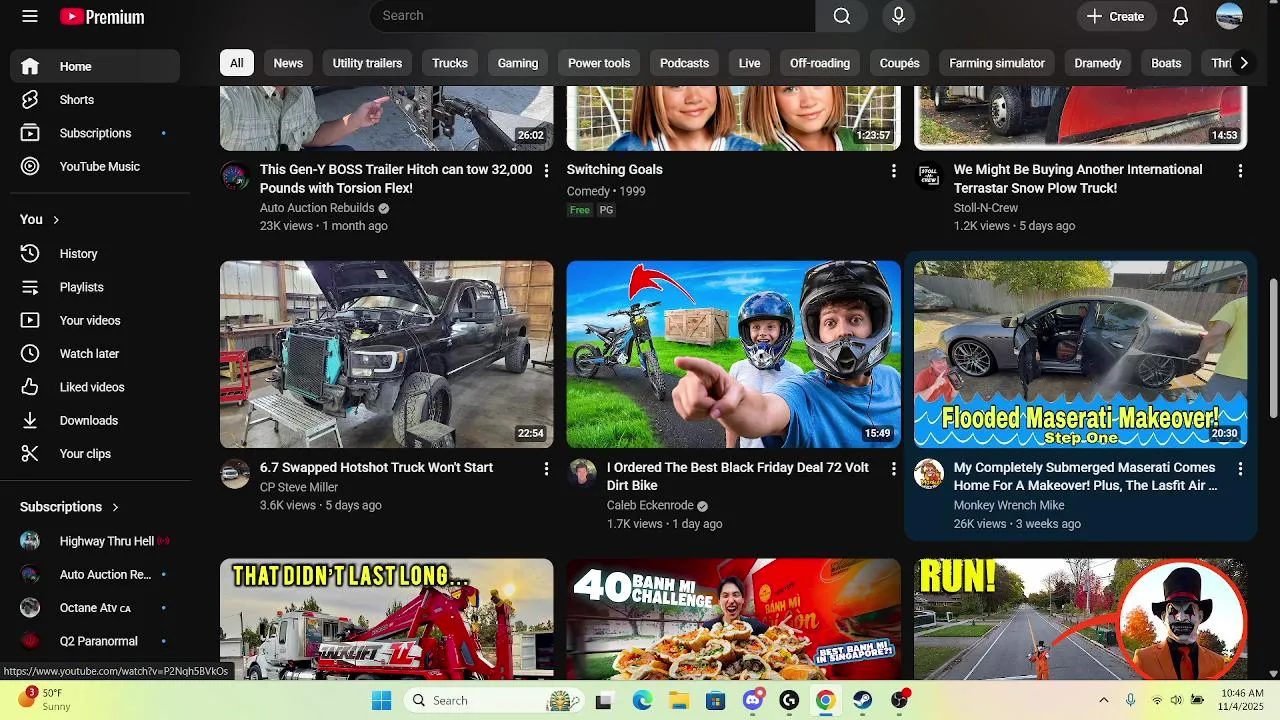Image resolution: width=1280 pixels, height=720 pixels.
Task: Open Your clips in sidebar
Action: pos(95,454)
